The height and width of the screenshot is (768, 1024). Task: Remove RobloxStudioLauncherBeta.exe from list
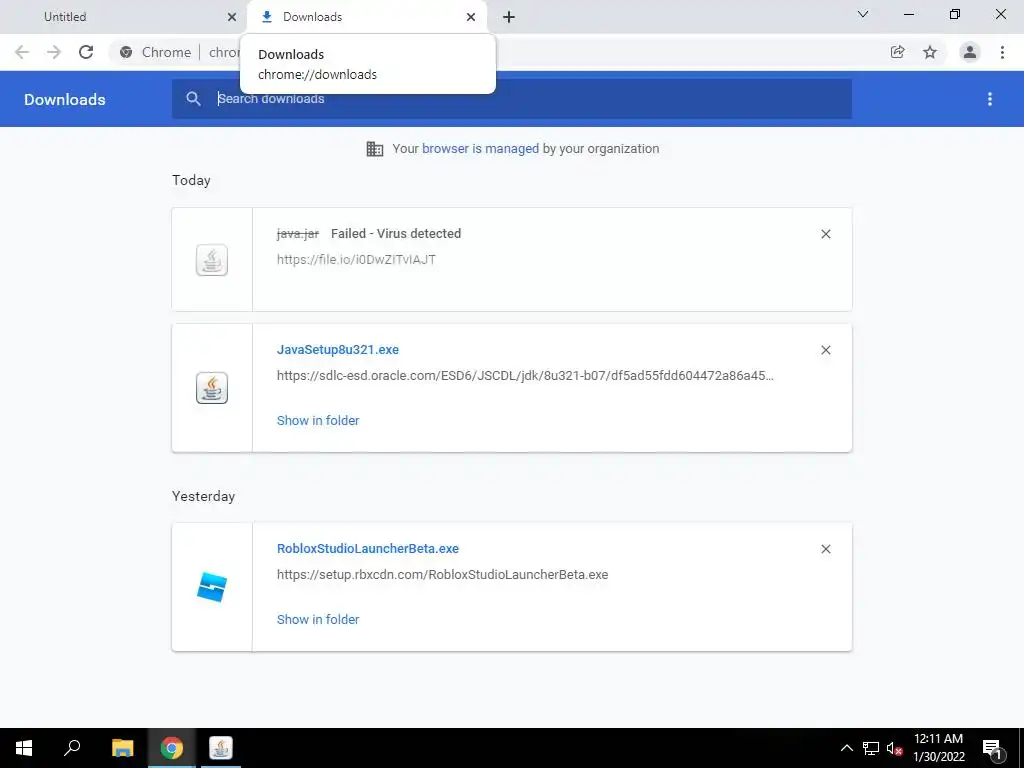(825, 549)
